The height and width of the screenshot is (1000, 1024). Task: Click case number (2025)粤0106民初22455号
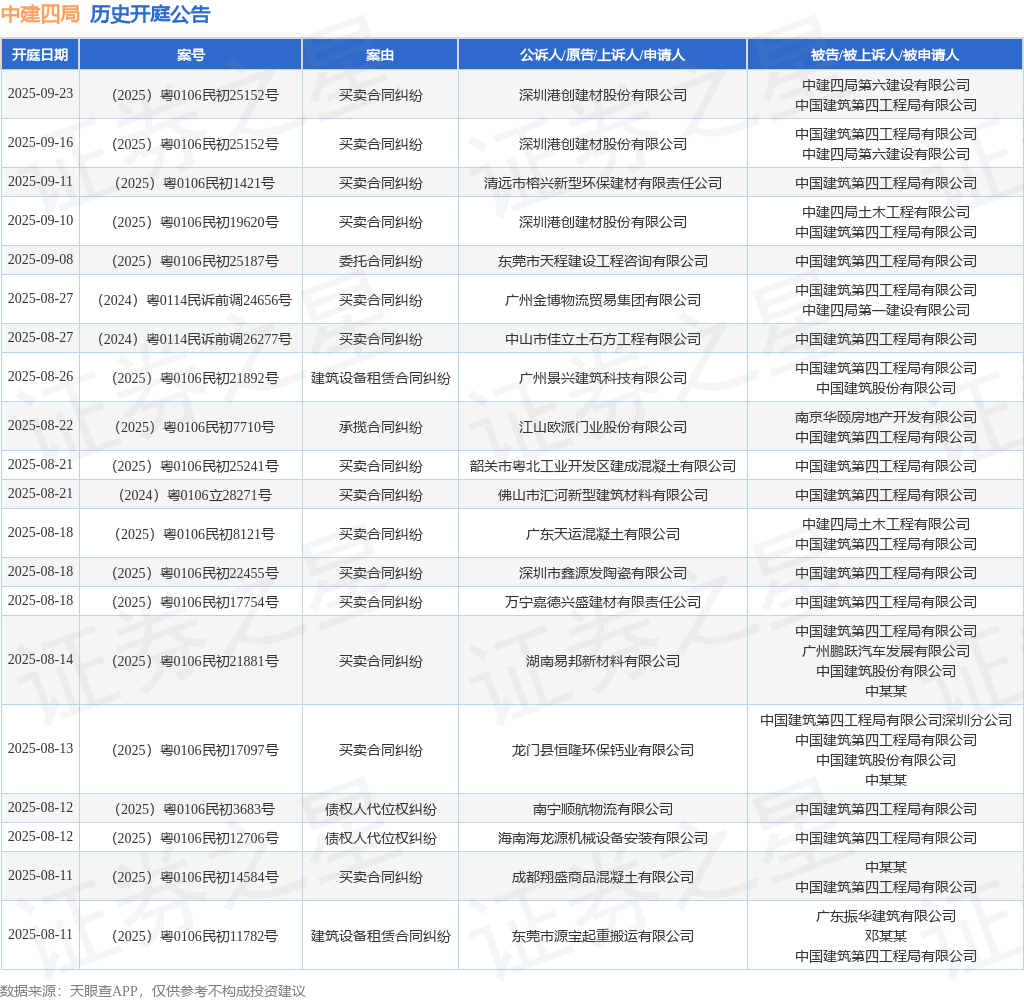pos(195,573)
